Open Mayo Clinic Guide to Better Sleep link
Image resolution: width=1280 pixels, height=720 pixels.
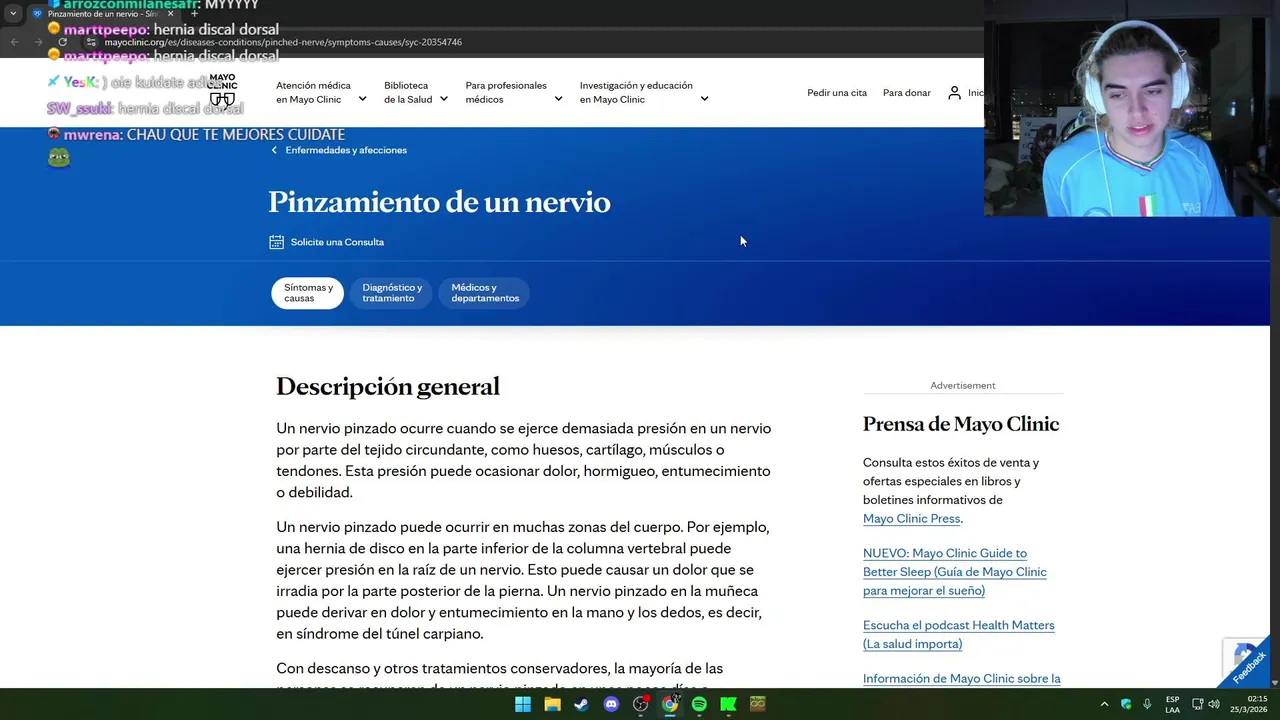click(x=955, y=571)
